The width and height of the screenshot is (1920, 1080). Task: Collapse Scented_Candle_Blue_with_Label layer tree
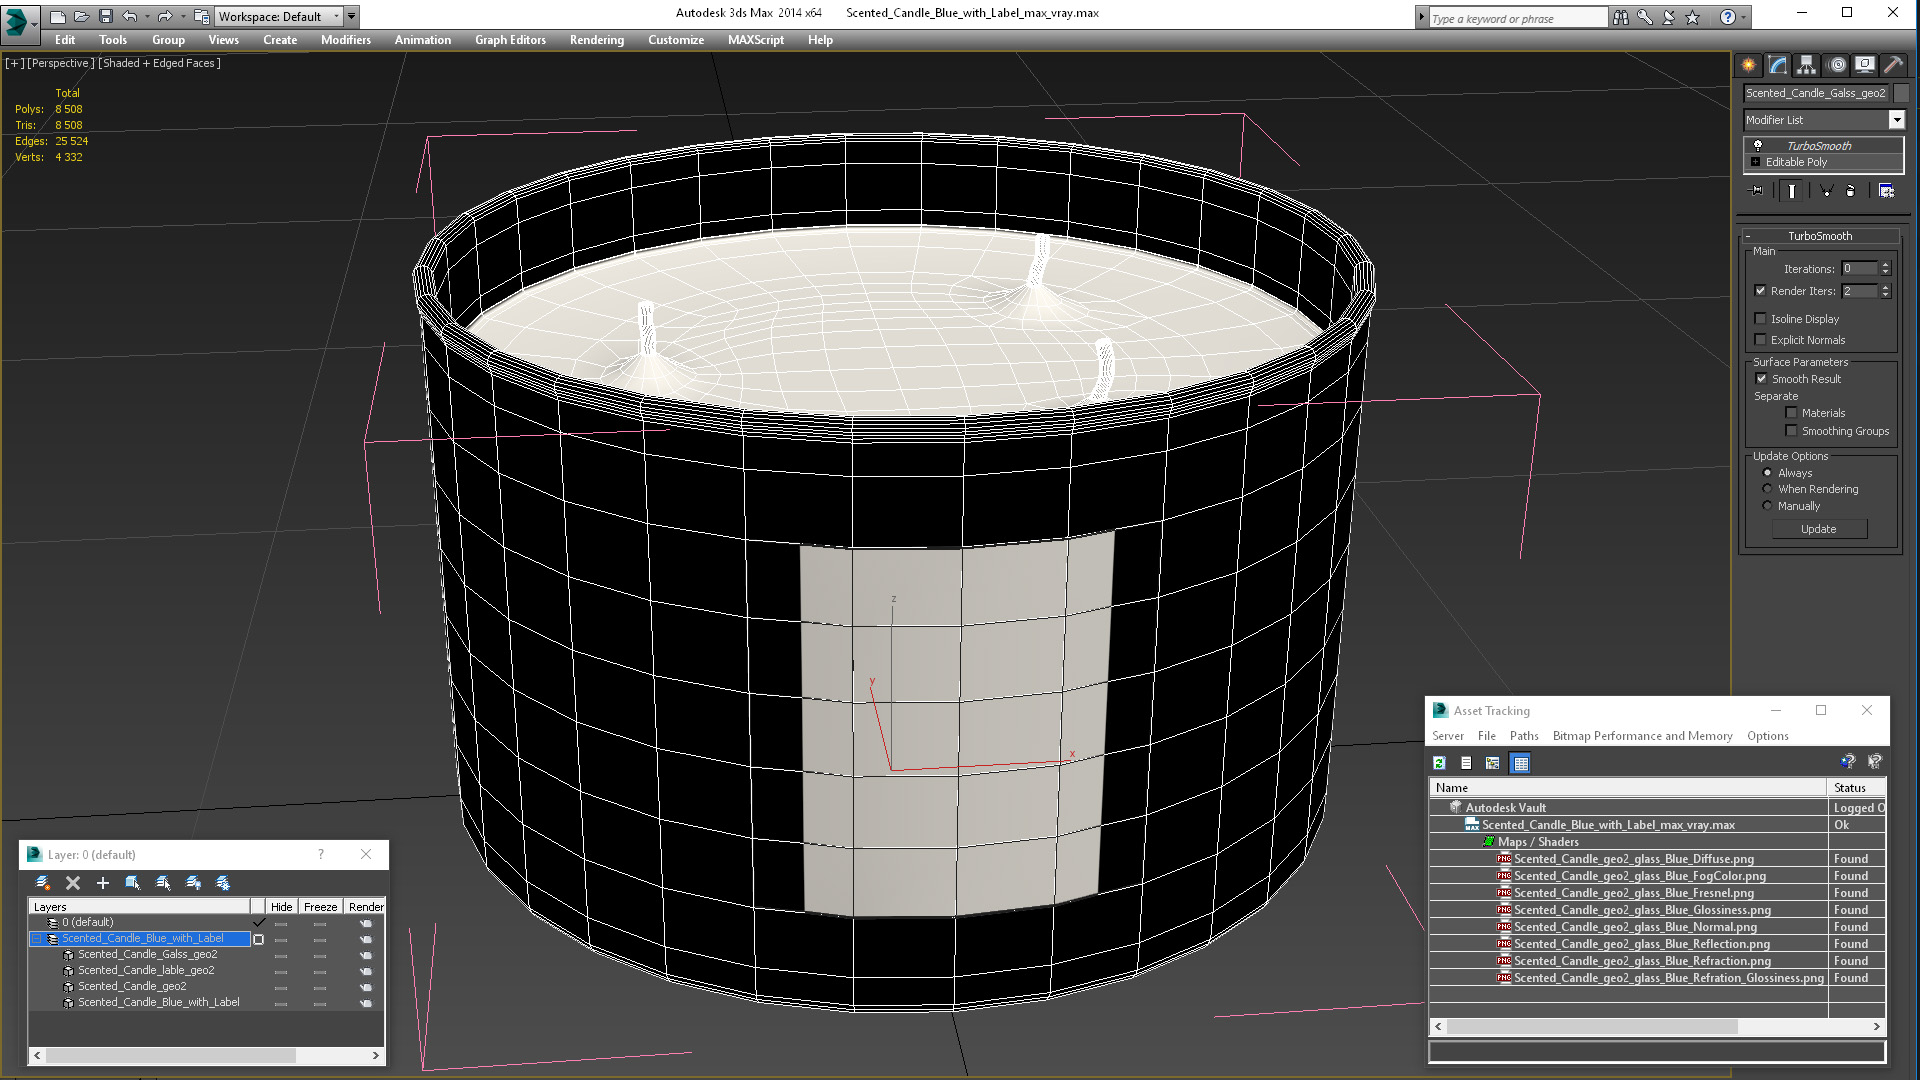coord(37,939)
